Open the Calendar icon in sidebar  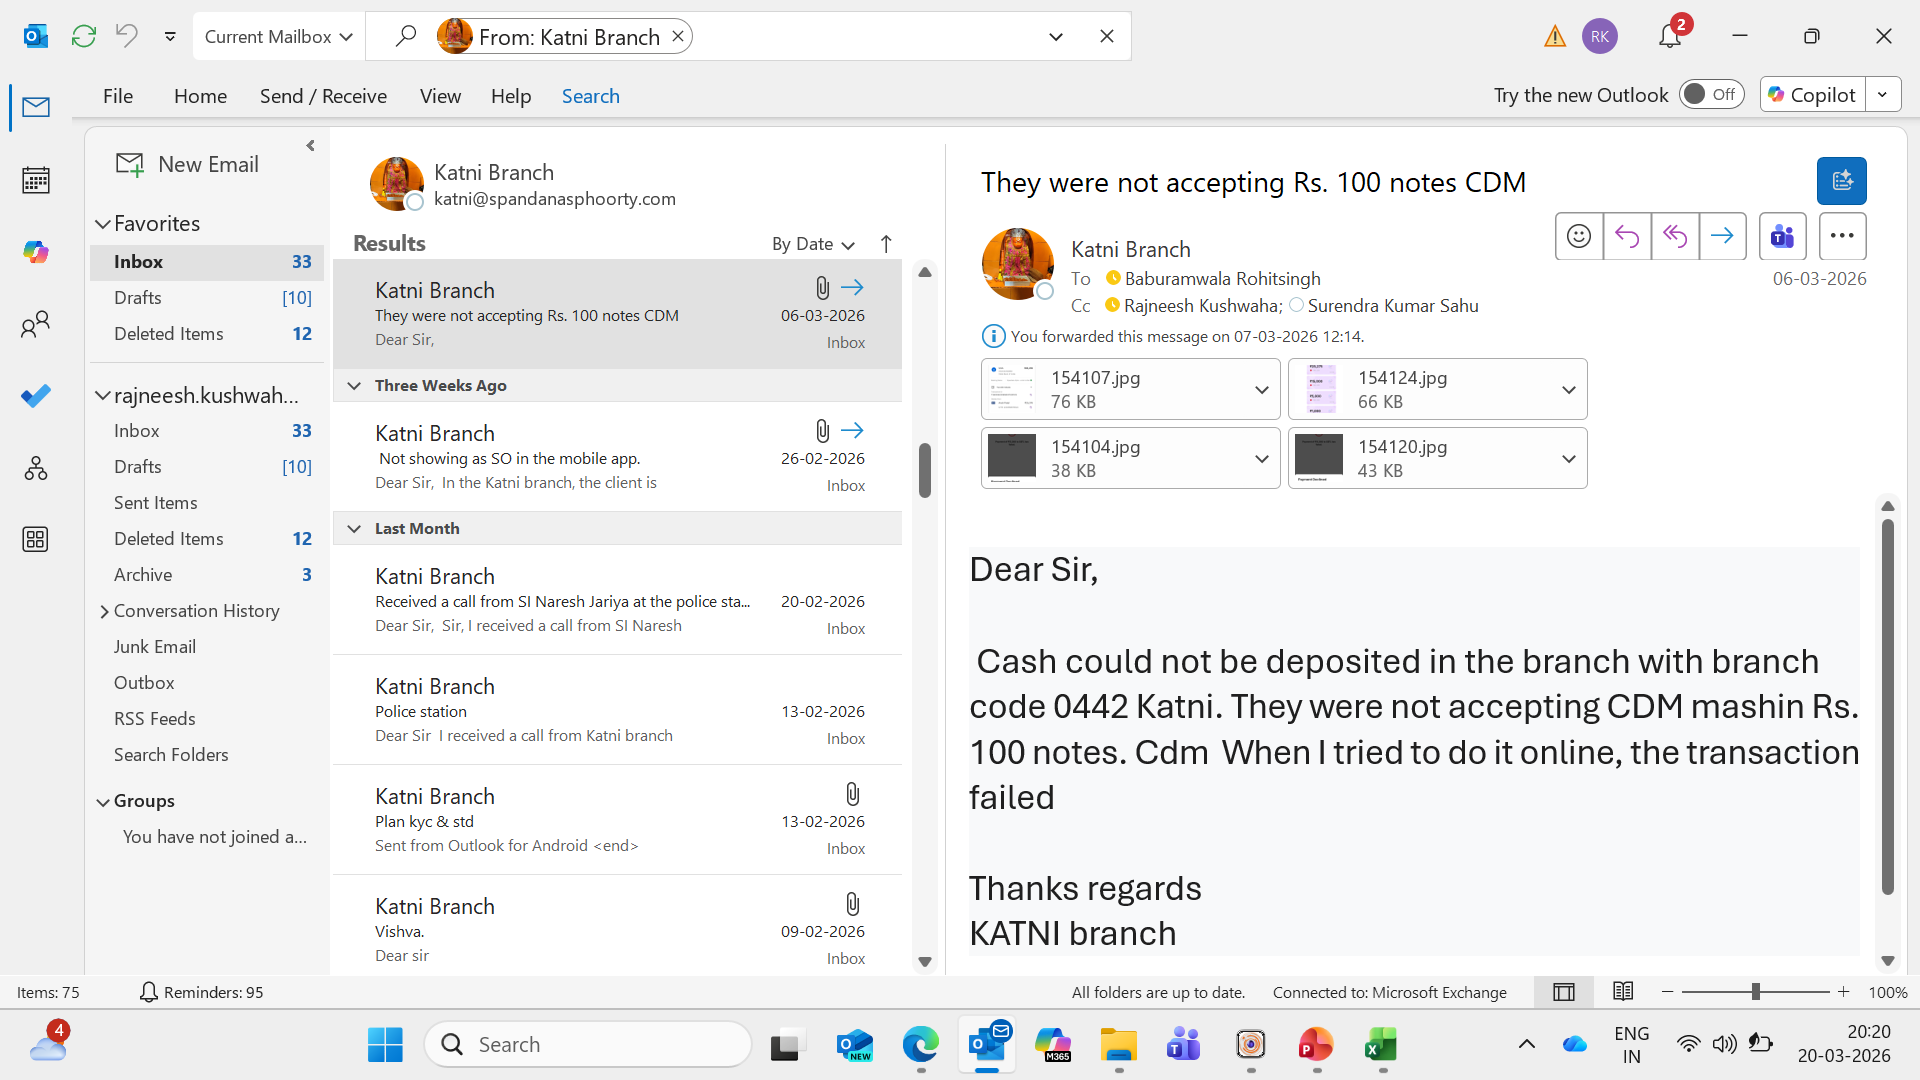click(36, 180)
